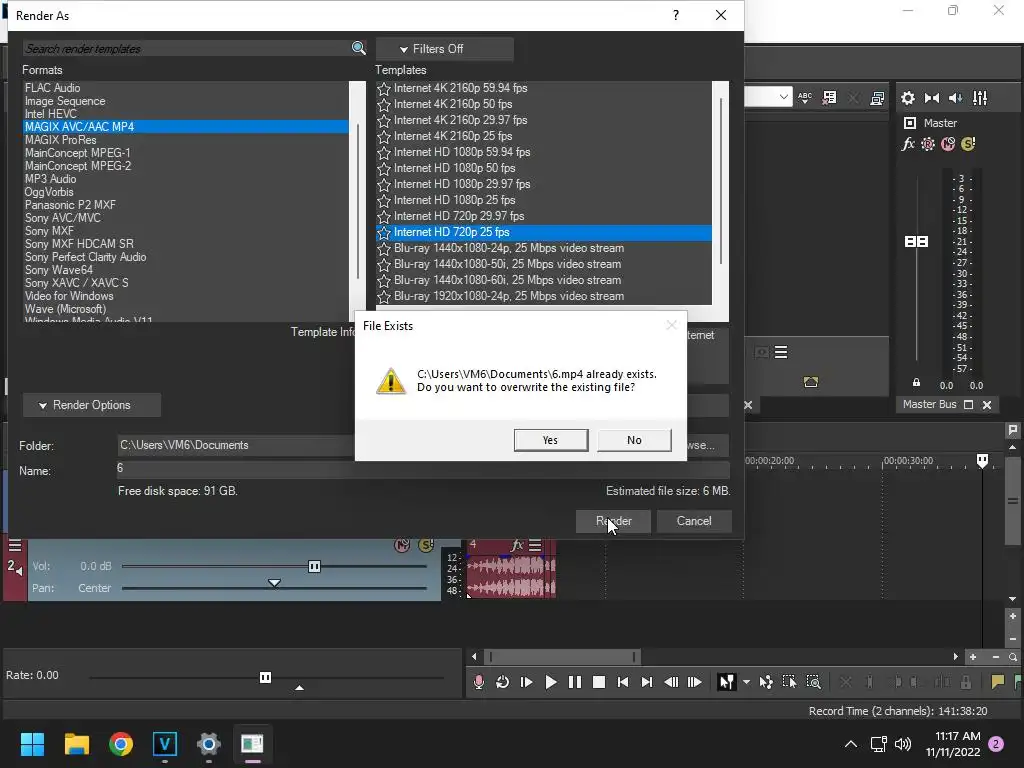Select the Zoom Edit tool
Image resolution: width=1024 pixels, height=768 pixels.
pos(813,682)
